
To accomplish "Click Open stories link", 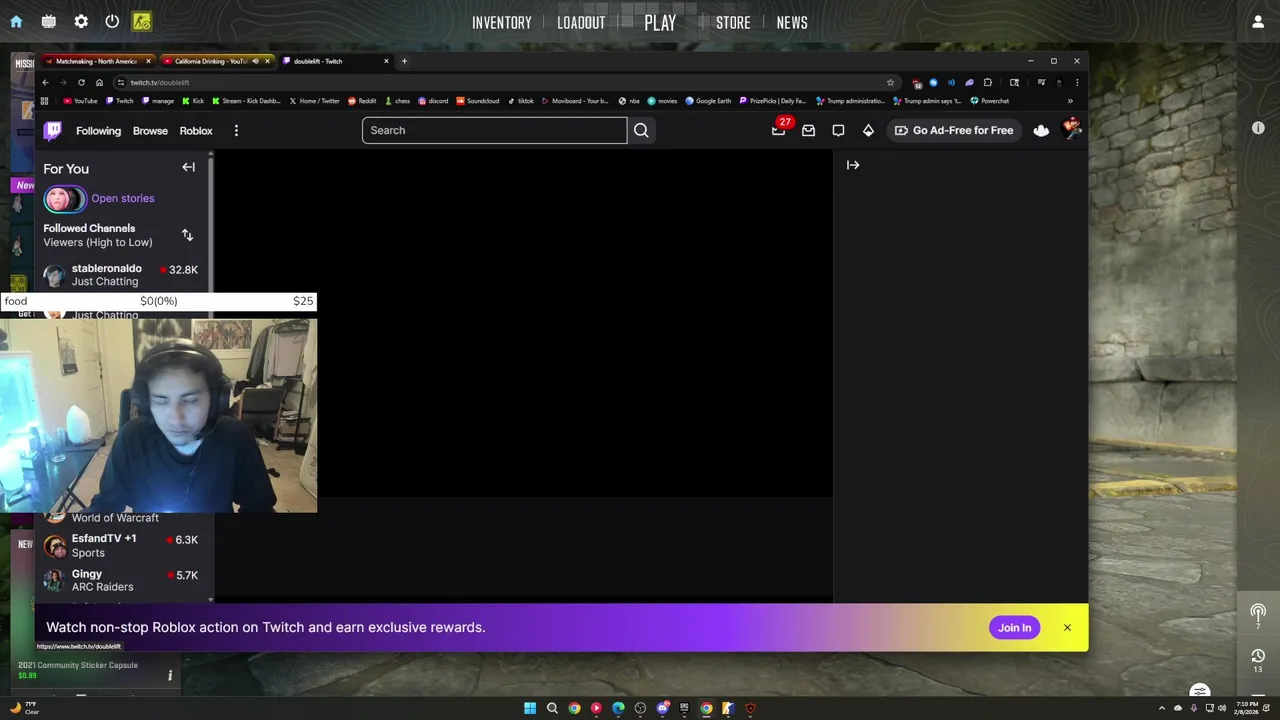I will point(122,198).
